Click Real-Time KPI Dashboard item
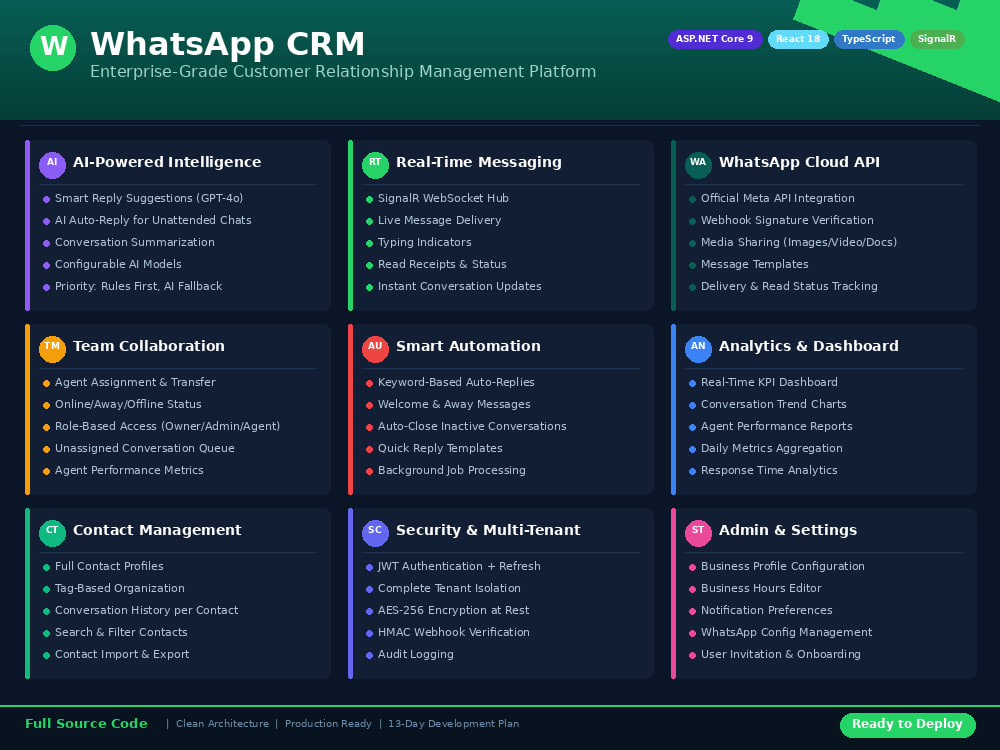1000x750 pixels. [x=769, y=382]
